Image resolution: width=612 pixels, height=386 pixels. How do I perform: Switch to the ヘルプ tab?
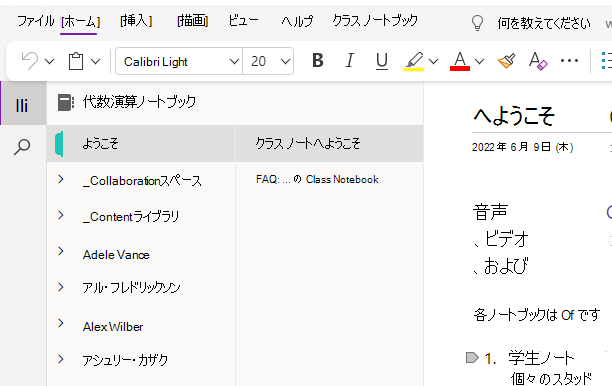(x=297, y=20)
